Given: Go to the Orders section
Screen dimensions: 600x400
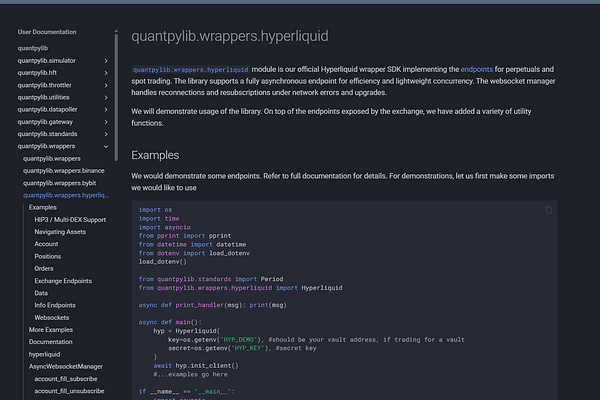Looking at the screenshot, I should pos(44,269).
